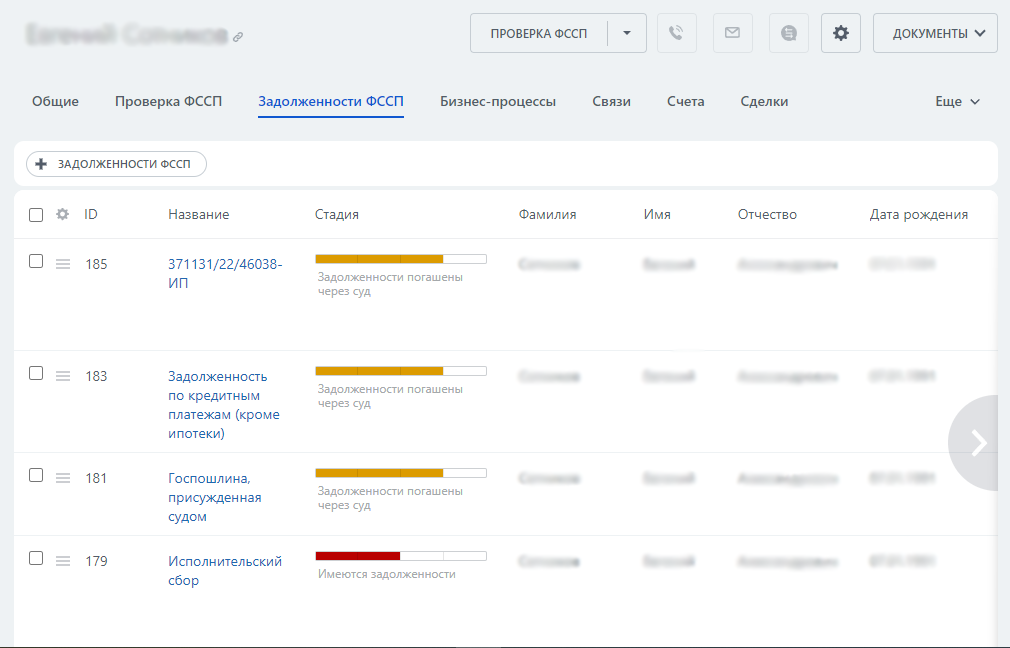Click the red stage bar for record 179
This screenshot has width=1010, height=648.
click(x=358, y=556)
